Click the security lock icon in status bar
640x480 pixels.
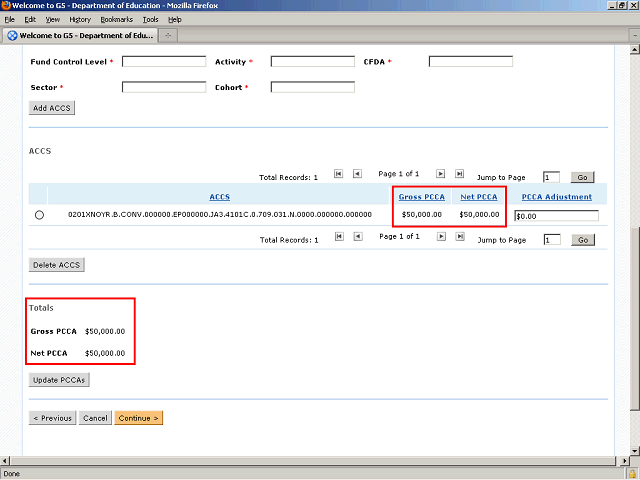click(x=632, y=474)
